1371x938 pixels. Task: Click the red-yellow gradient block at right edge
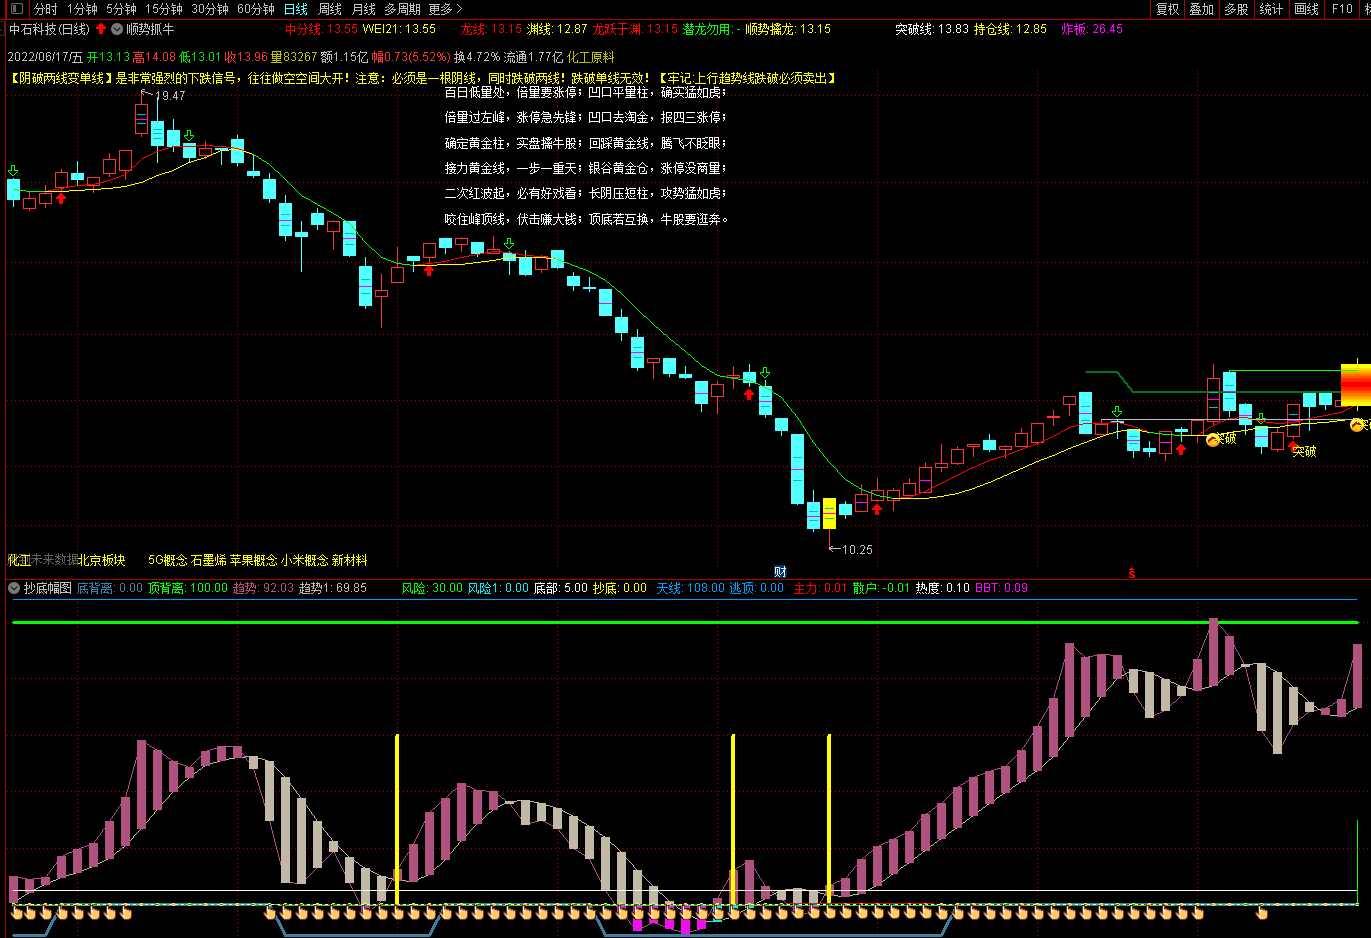[1355, 385]
